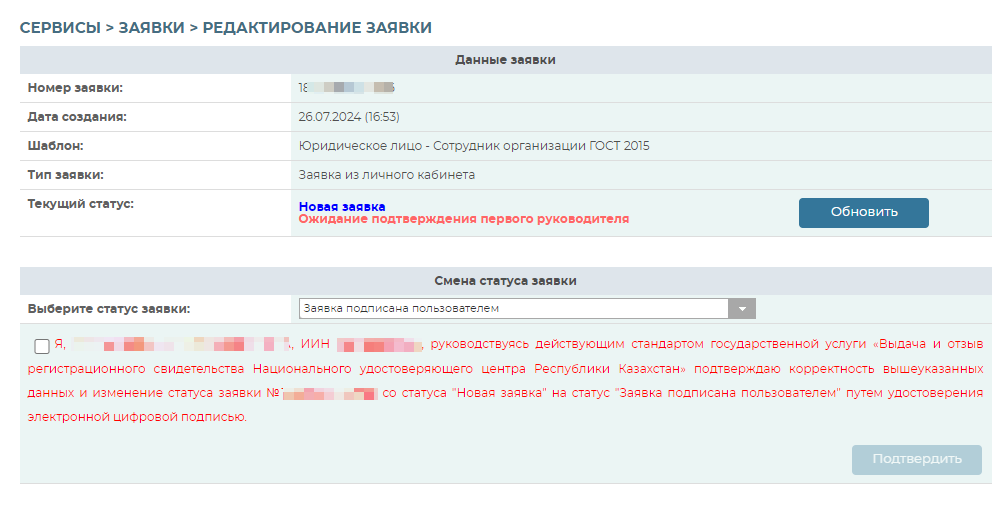Click 'РЕДАКТИРОВАНИЕ ЗАЯВКИ' breadcrumb text
The width and height of the screenshot is (1002, 510).
click(317, 28)
